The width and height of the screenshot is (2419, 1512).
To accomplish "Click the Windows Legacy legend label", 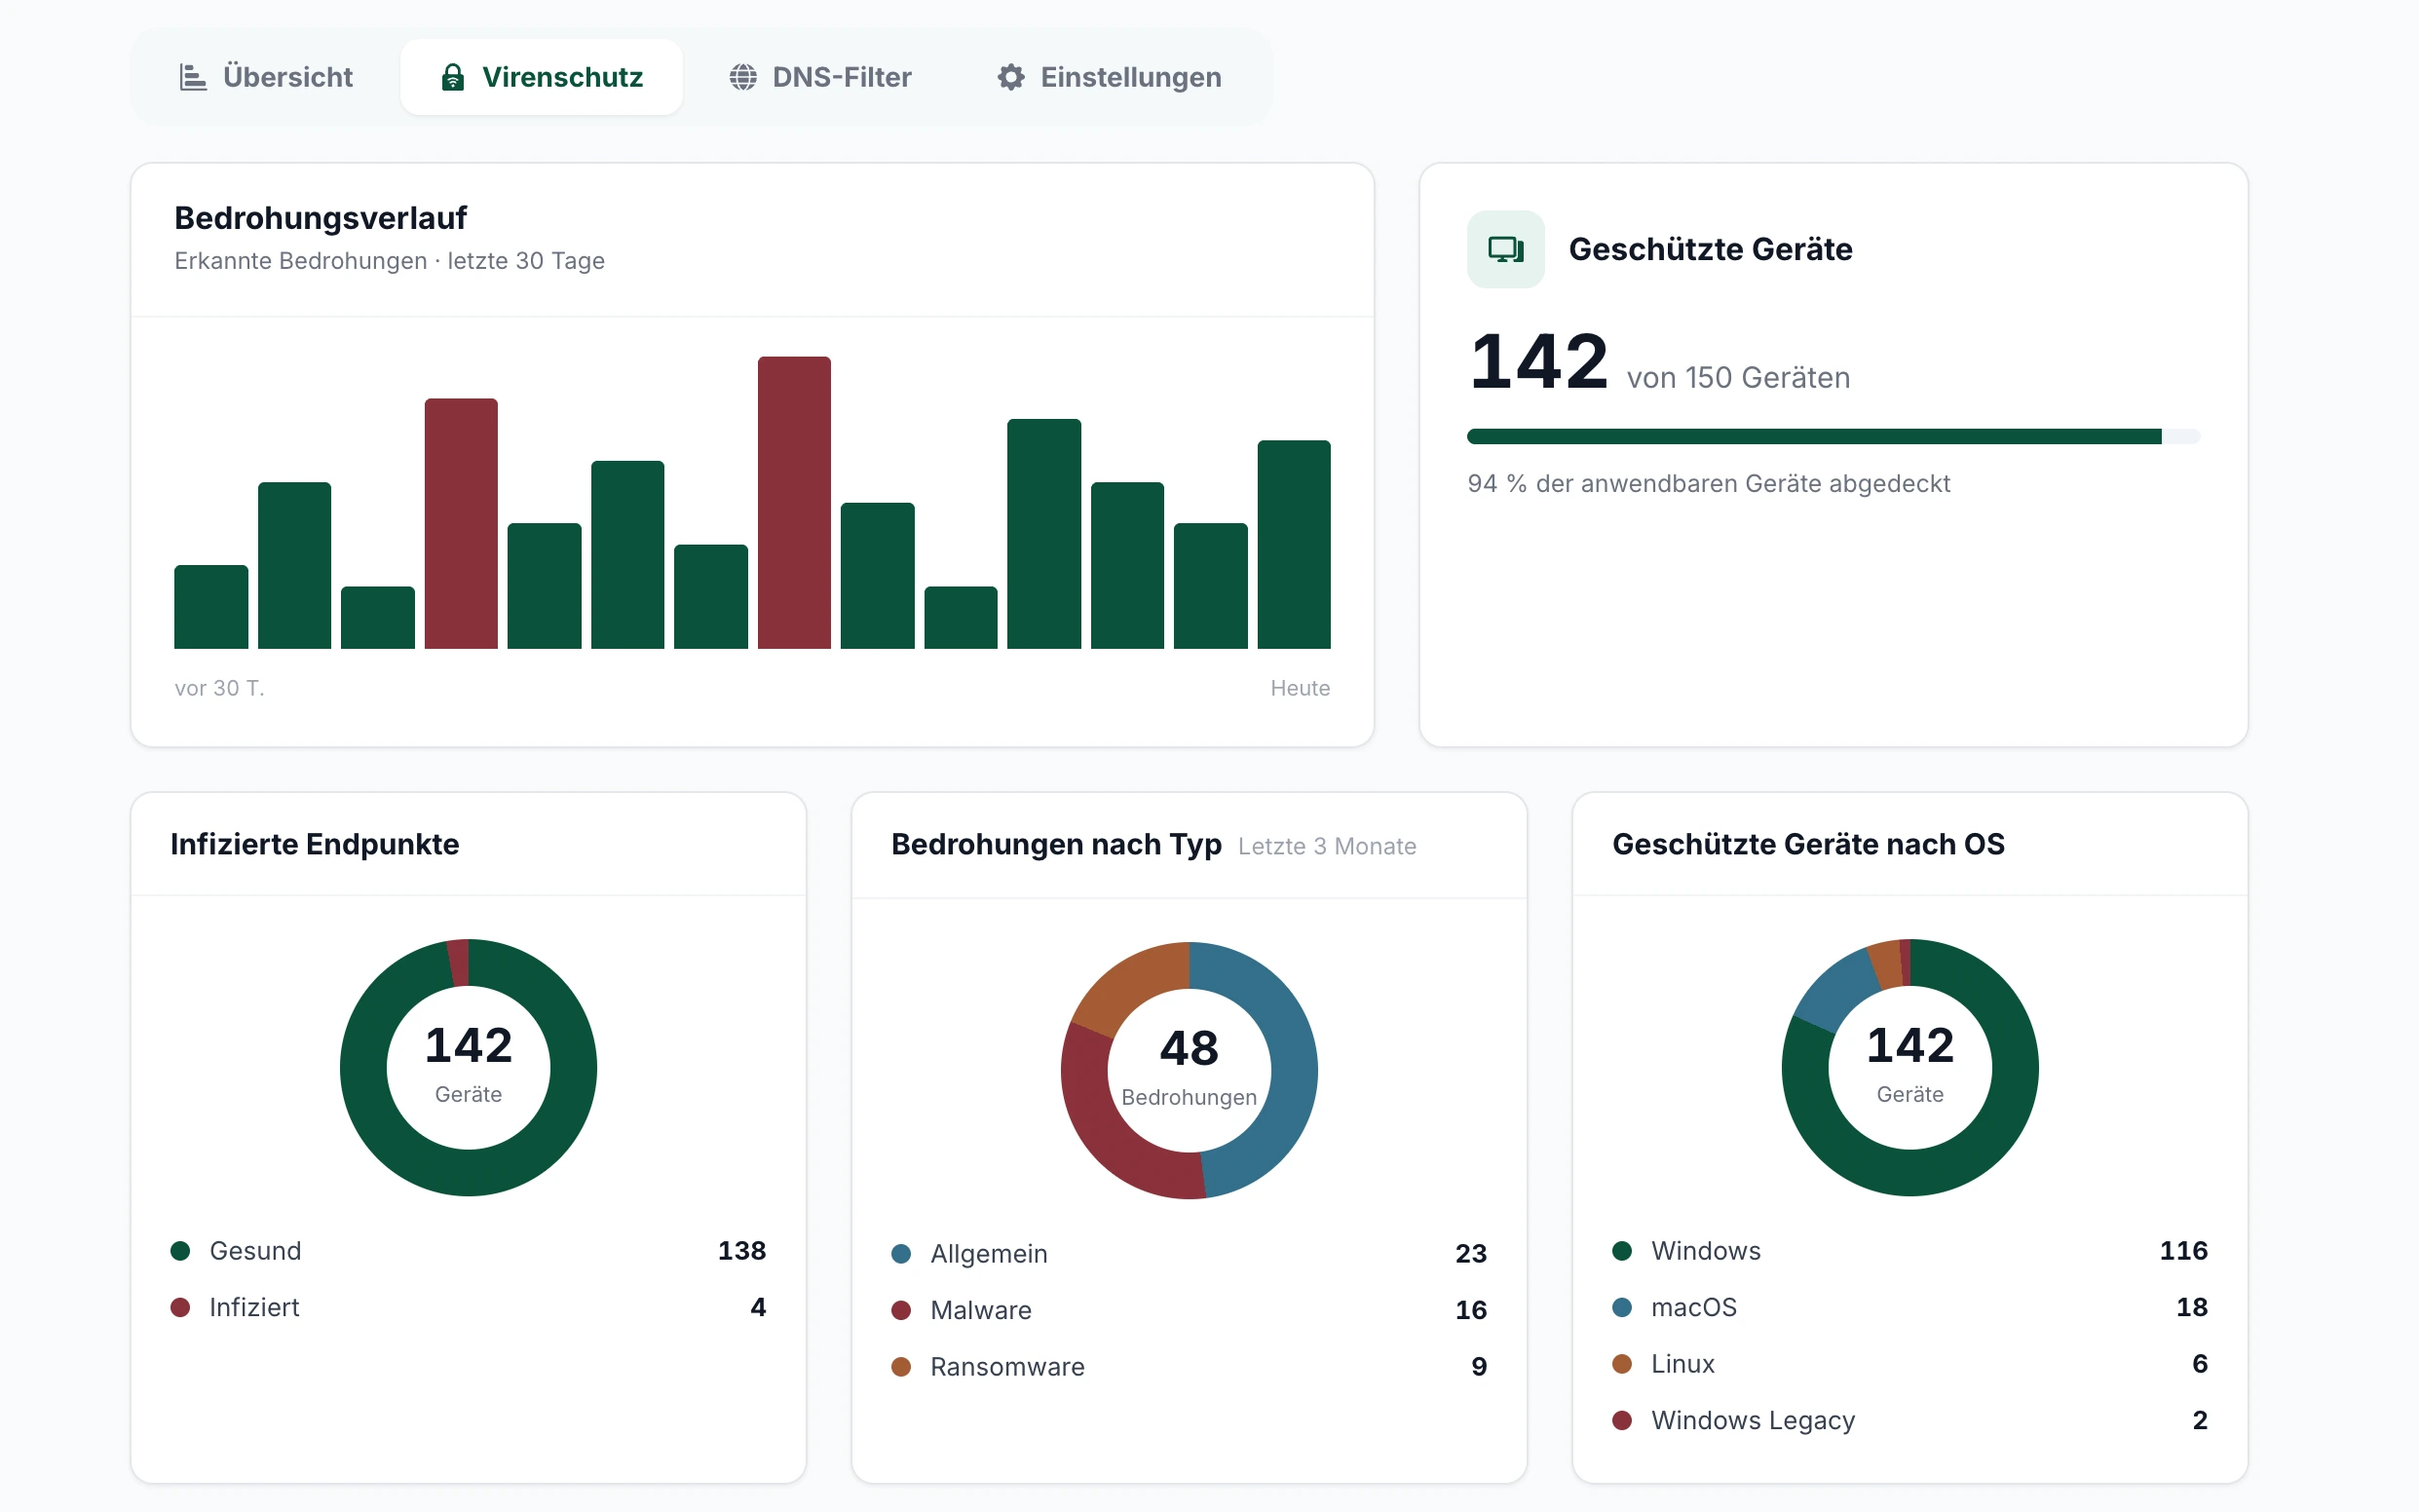I will [x=1752, y=1420].
